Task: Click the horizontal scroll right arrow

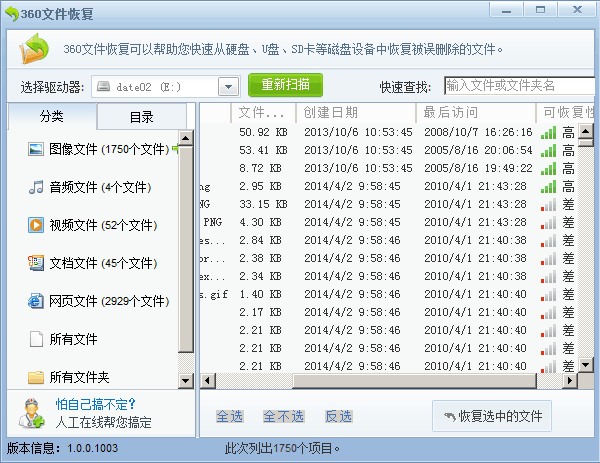Action: 570,380
